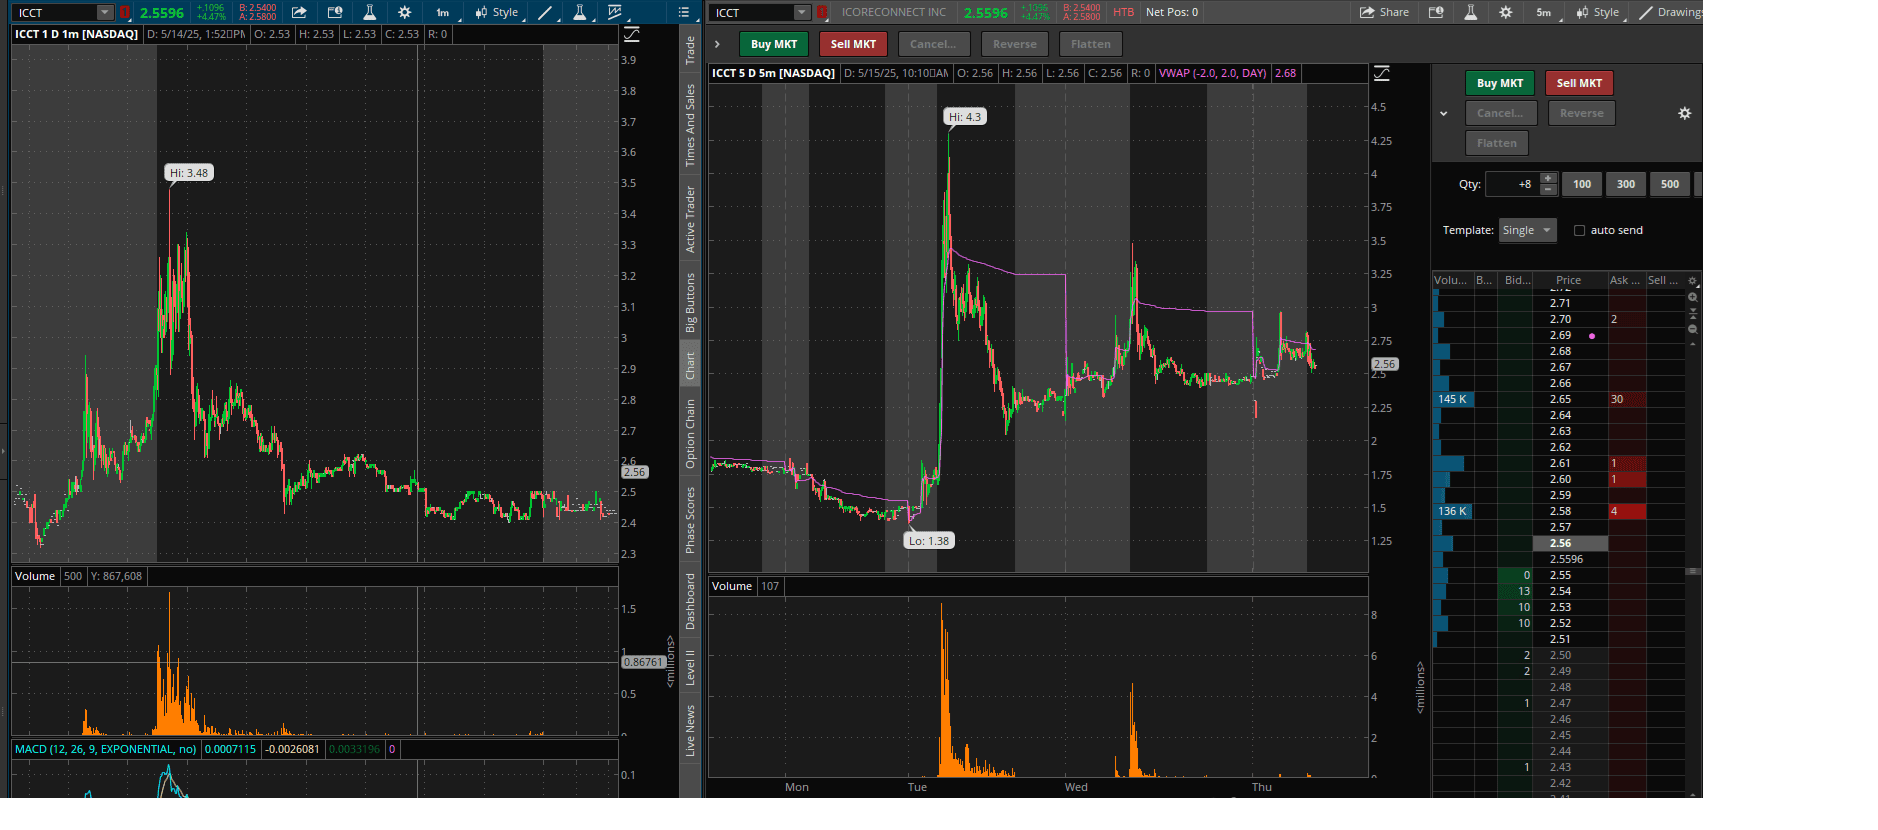
Task: Click Sell MKT in Active Trader panel
Action: (x=1579, y=83)
